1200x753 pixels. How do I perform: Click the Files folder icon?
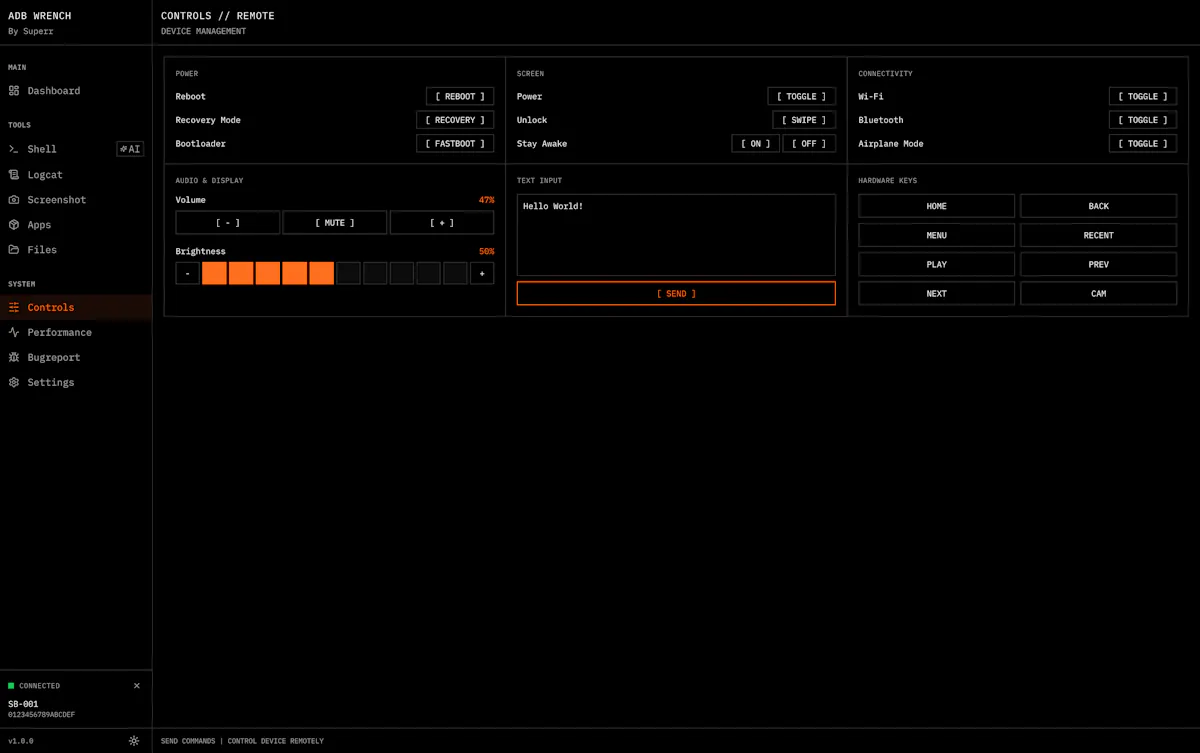[14, 250]
